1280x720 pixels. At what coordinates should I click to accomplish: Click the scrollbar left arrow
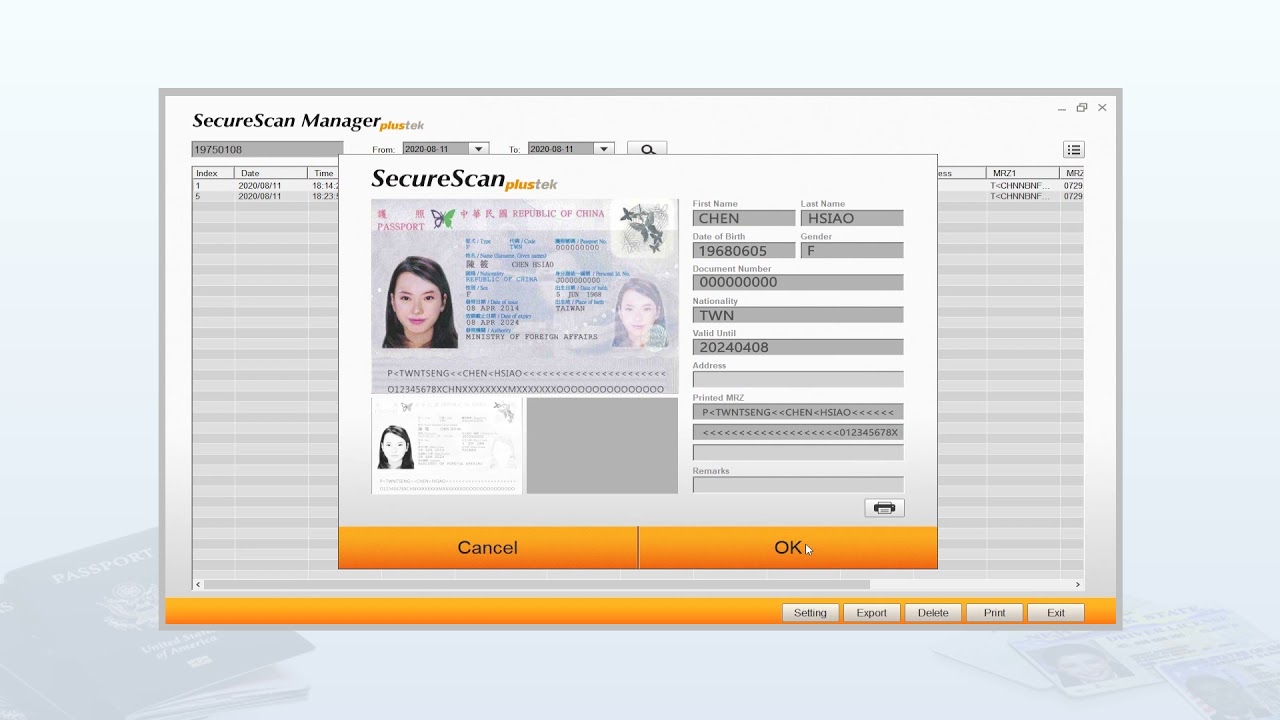(198, 584)
